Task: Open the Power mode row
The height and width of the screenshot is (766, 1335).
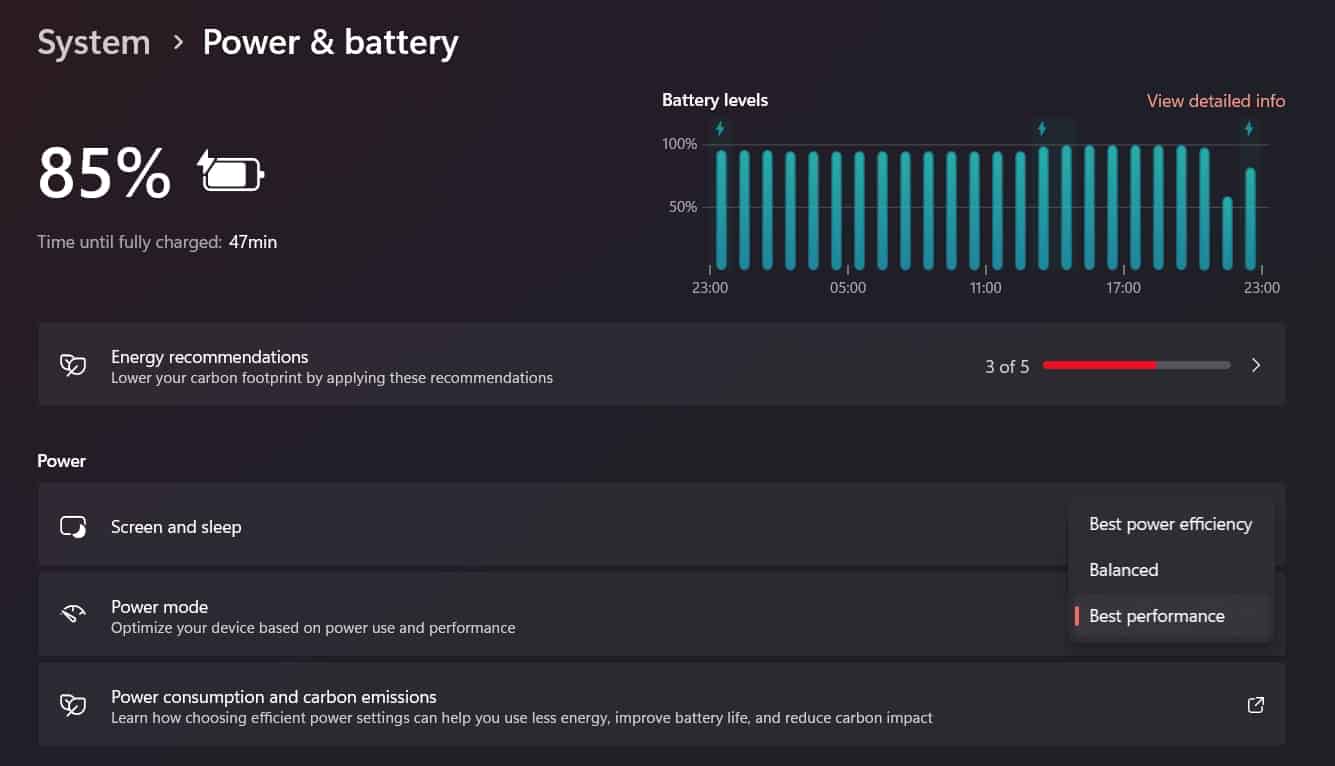Action: [x=500, y=616]
